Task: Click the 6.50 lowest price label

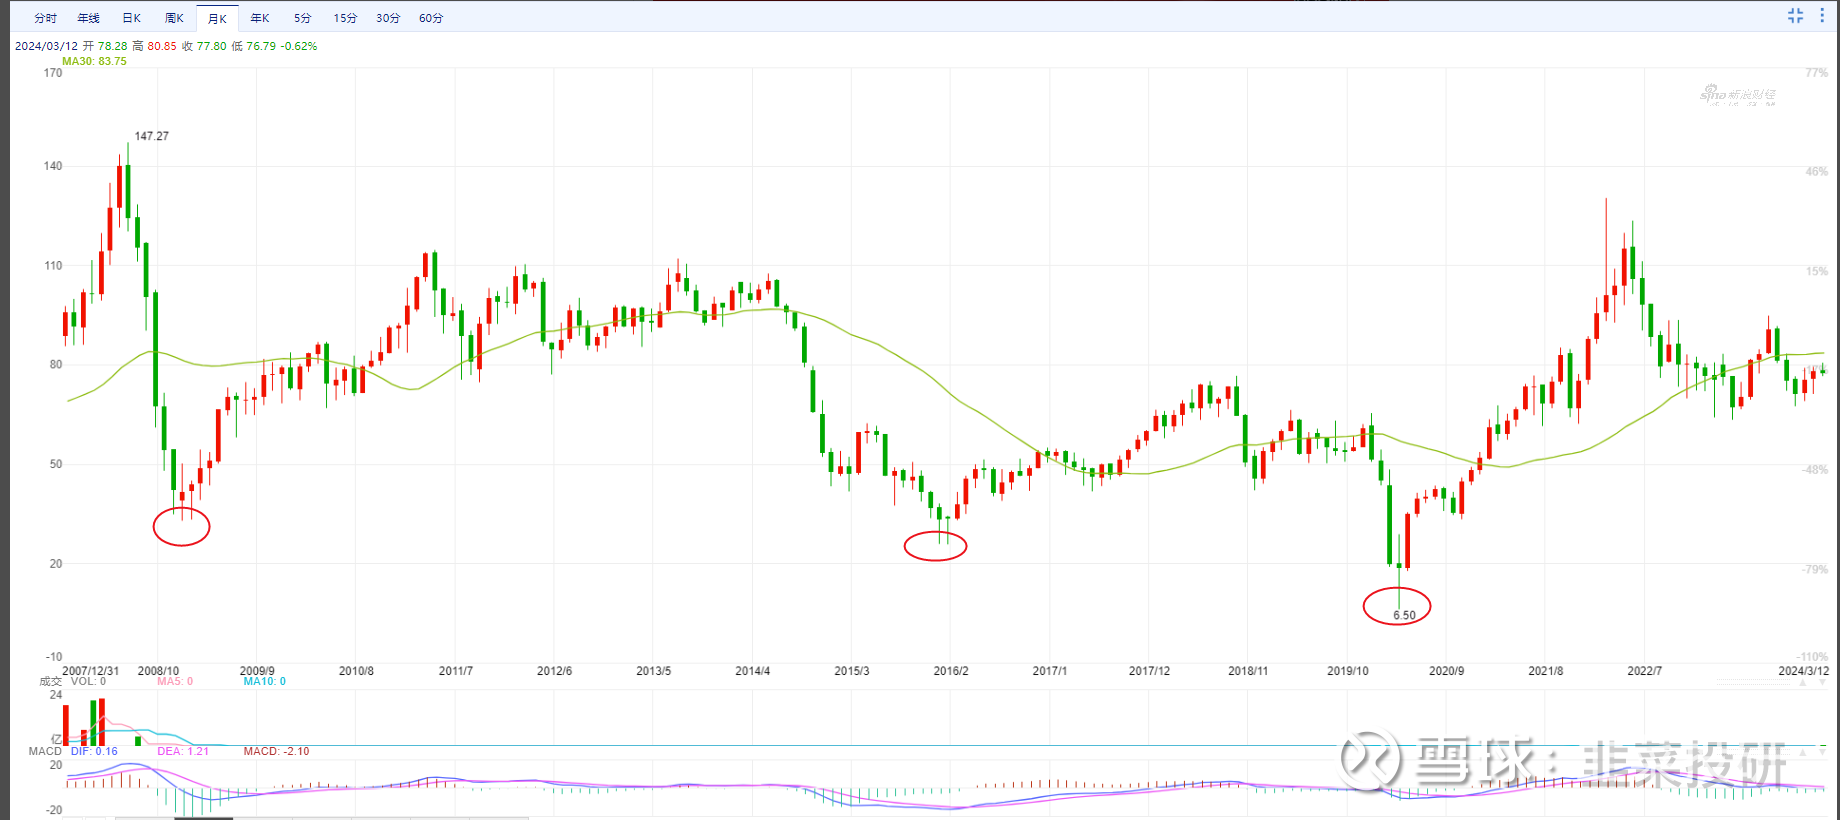Action: [x=1404, y=615]
